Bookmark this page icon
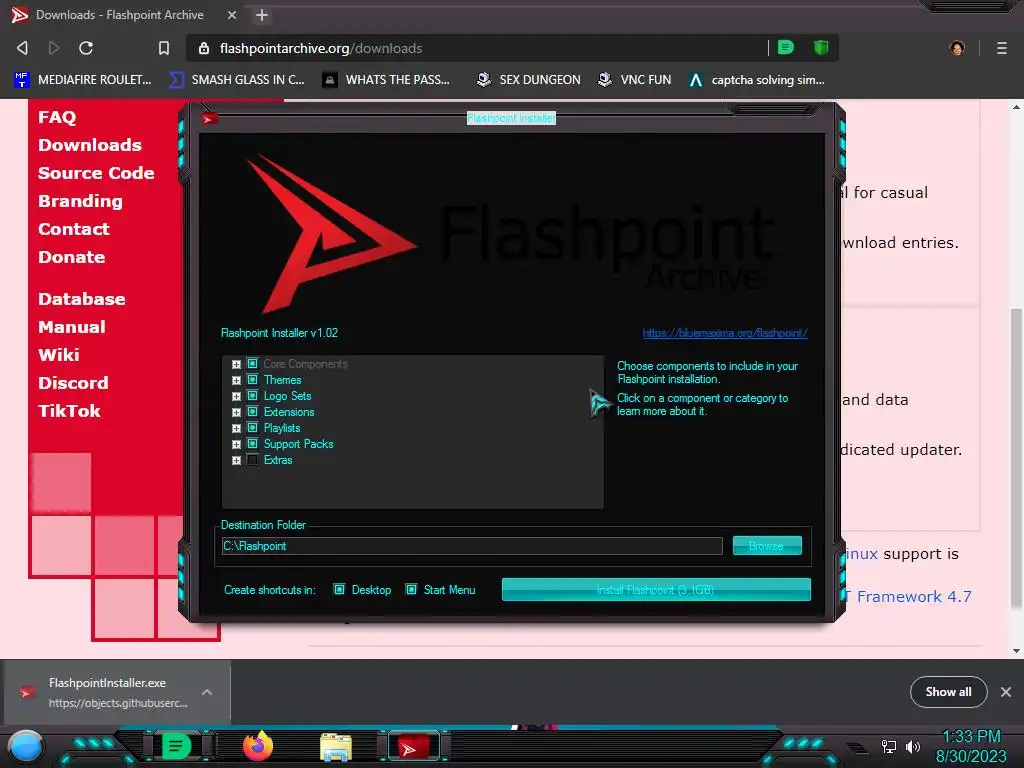1024x768 pixels. tap(164, 48)
